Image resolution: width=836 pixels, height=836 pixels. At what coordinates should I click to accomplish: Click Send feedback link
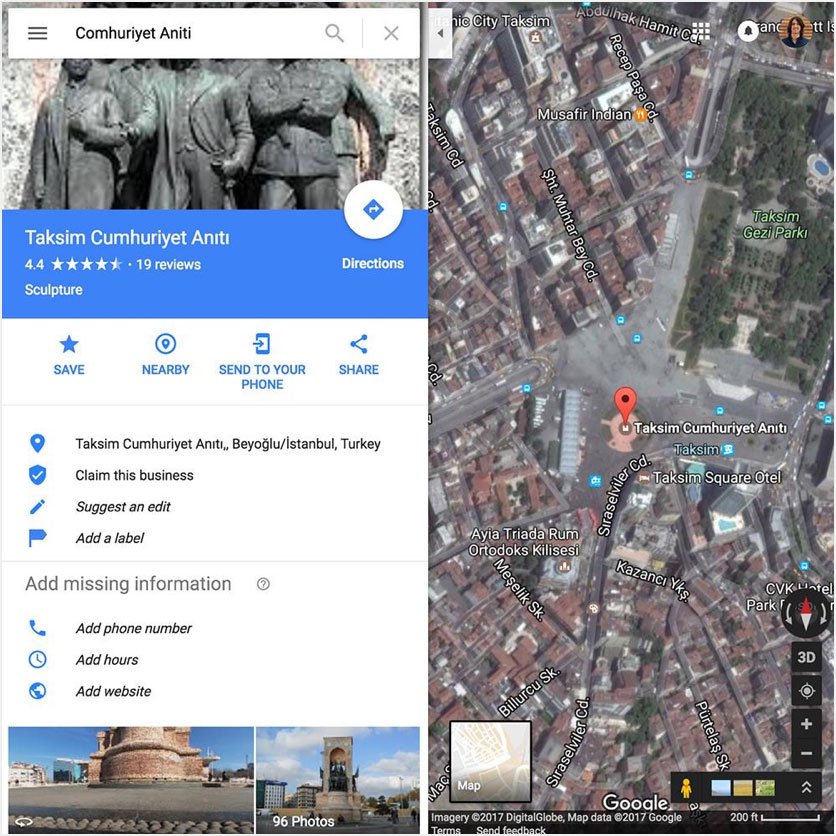pos(511,830)
